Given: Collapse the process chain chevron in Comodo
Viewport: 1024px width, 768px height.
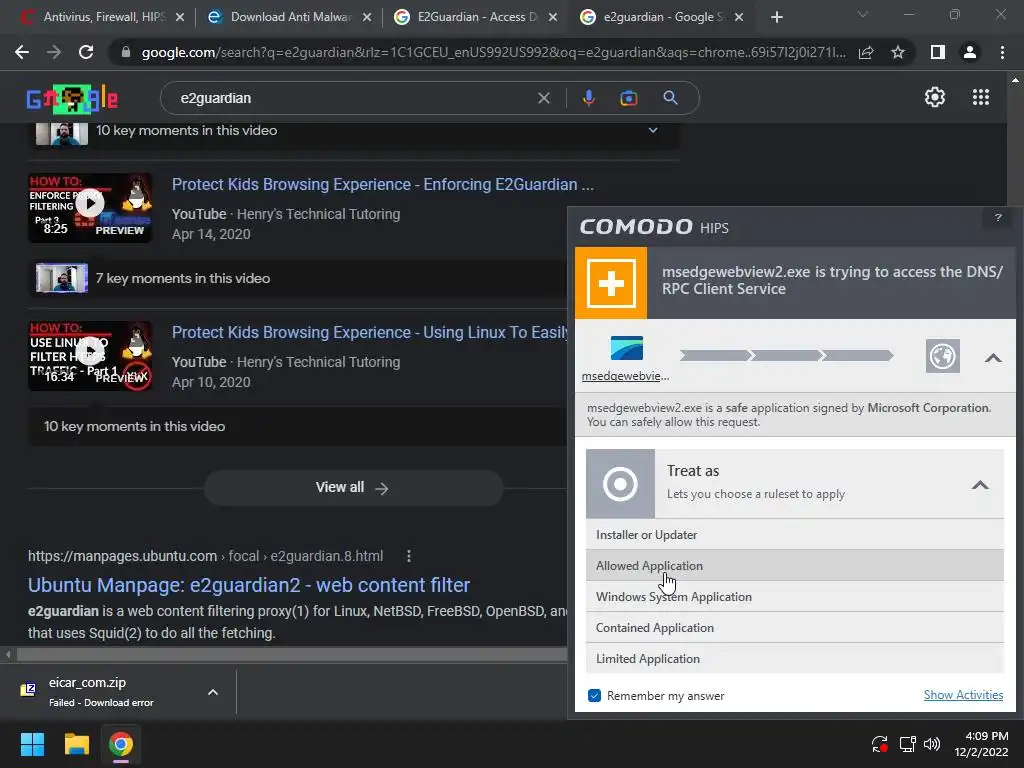Looking at the screenshot, I should (993, 357).
